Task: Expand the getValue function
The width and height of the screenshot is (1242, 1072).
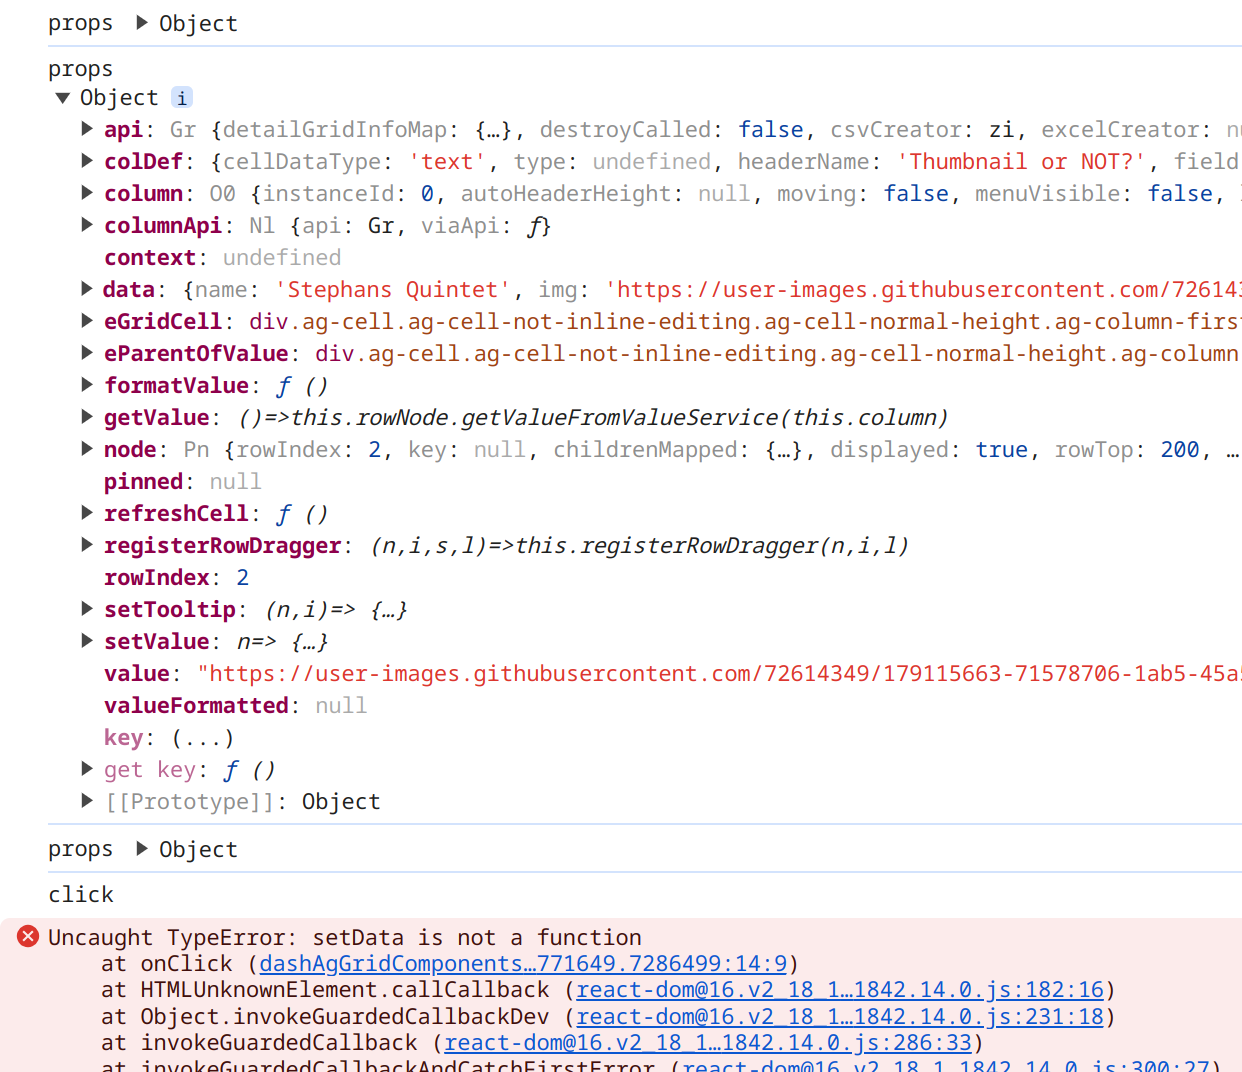Action: point(87,417)
